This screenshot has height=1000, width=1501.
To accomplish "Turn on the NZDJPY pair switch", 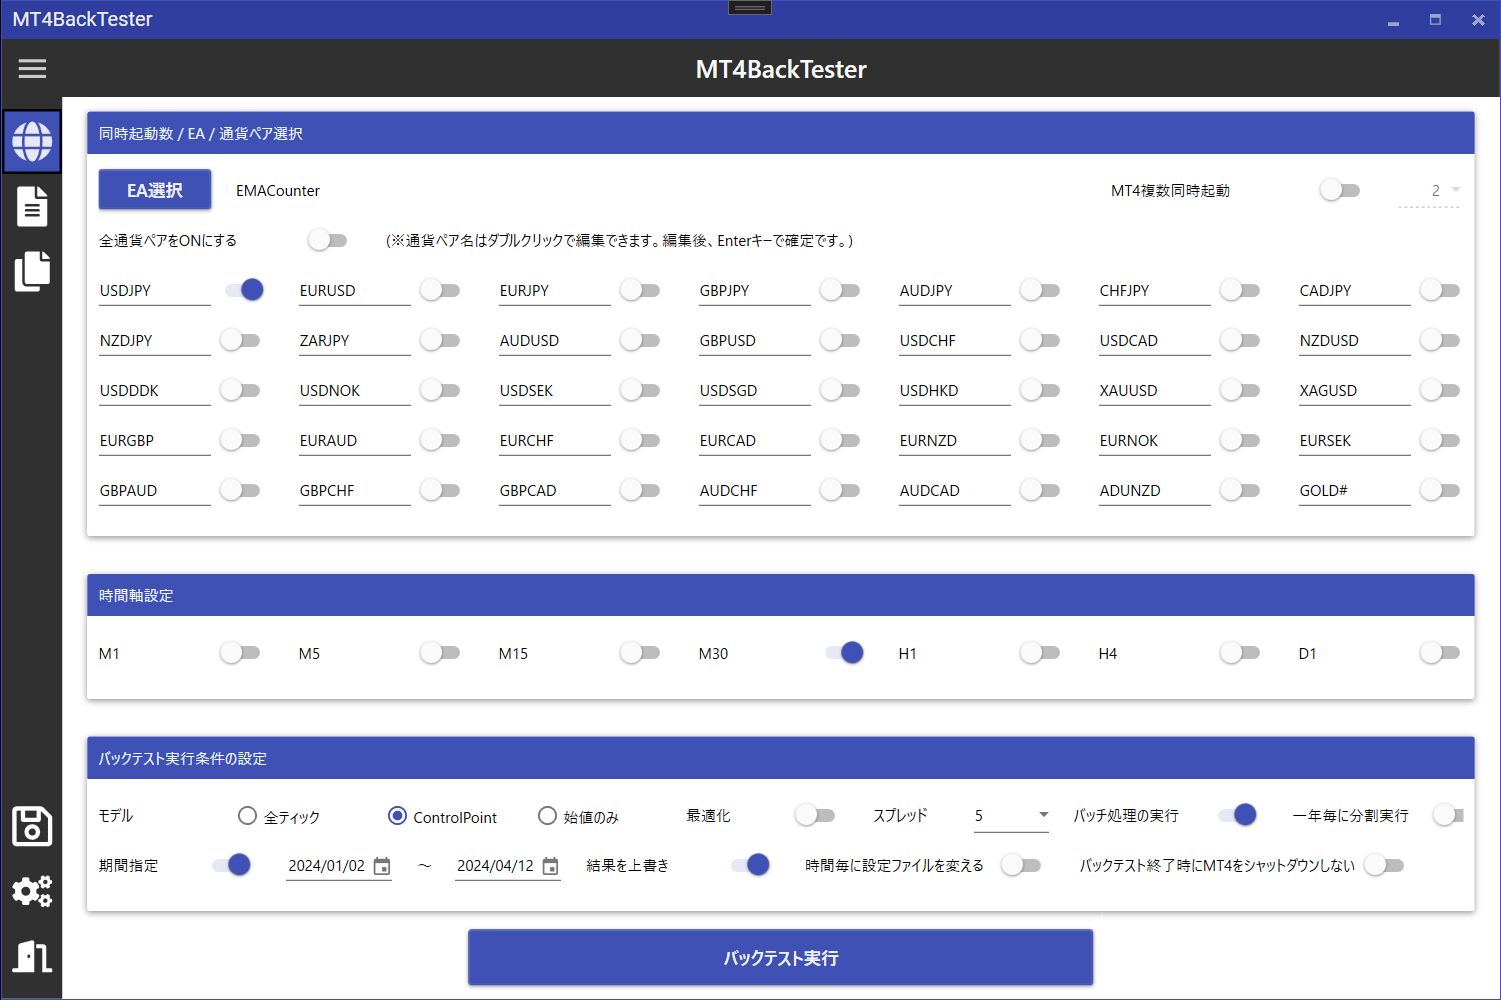I will (x=240, y=340).
